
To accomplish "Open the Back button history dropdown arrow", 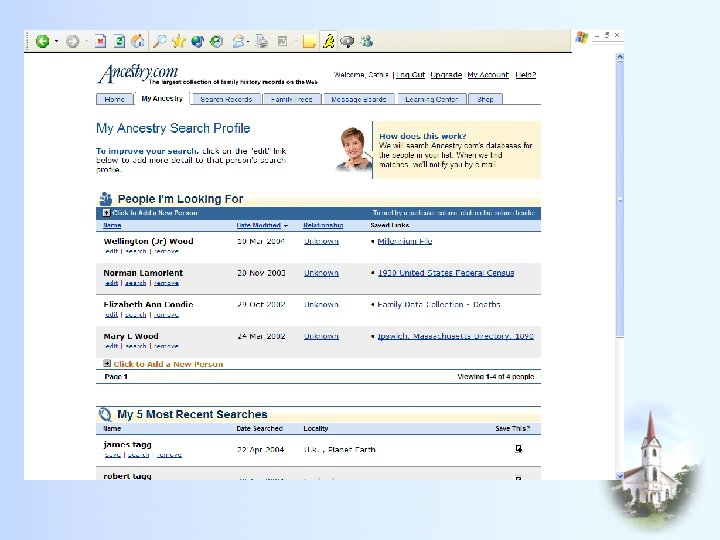I will [56, 41].
